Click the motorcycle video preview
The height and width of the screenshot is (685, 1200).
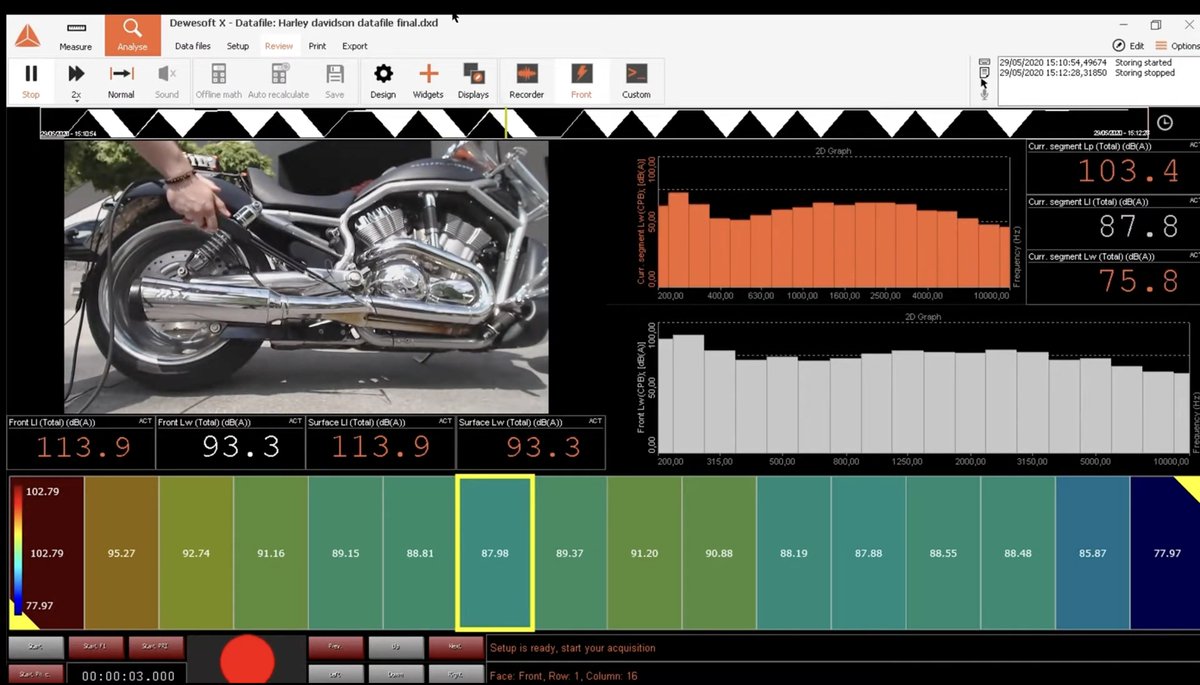[306, 277]
